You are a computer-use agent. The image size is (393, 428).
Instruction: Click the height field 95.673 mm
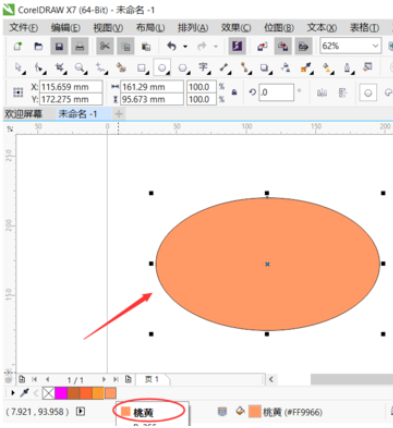click(152, 99)
